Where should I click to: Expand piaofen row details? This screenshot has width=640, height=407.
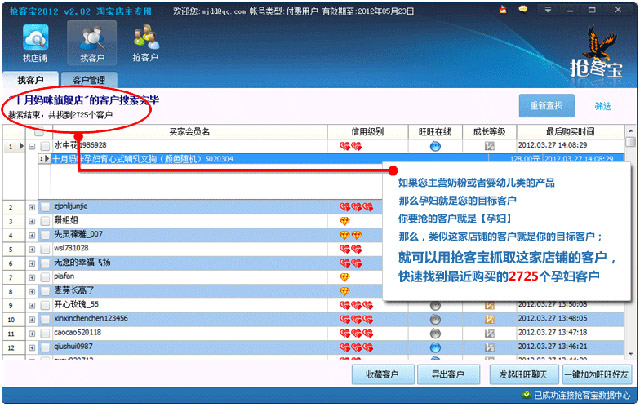pos(32,278)
